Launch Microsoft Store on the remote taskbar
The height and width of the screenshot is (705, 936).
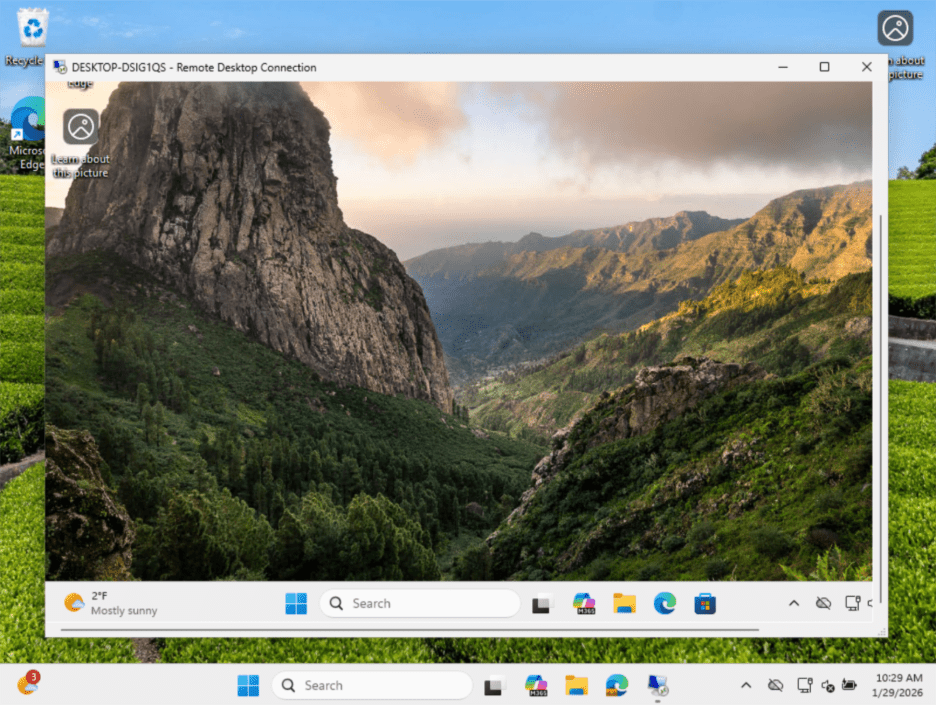coord(705,603)
